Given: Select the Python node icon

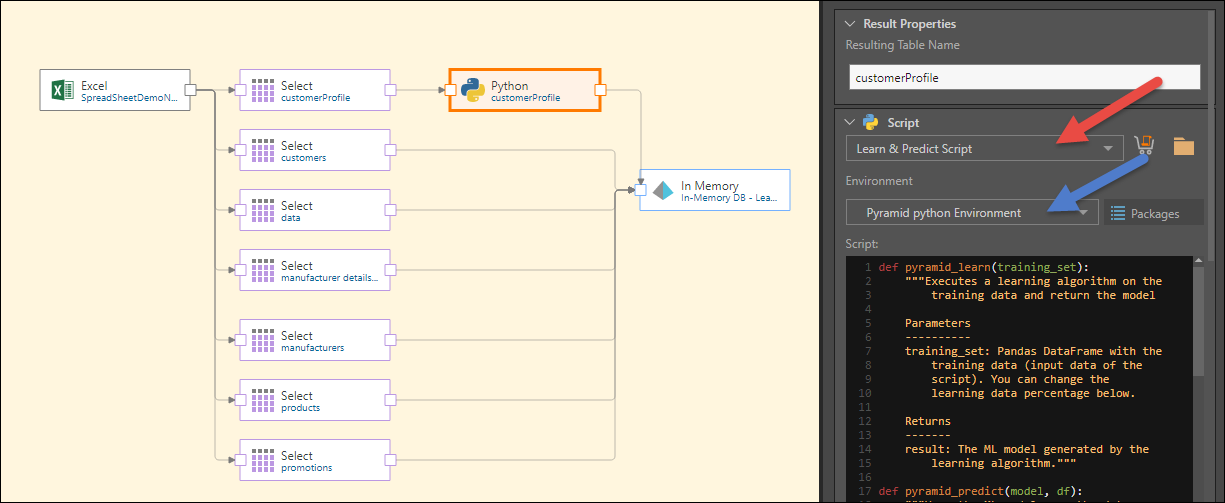Looking at the screenshot, I should [x=474, y=91].
